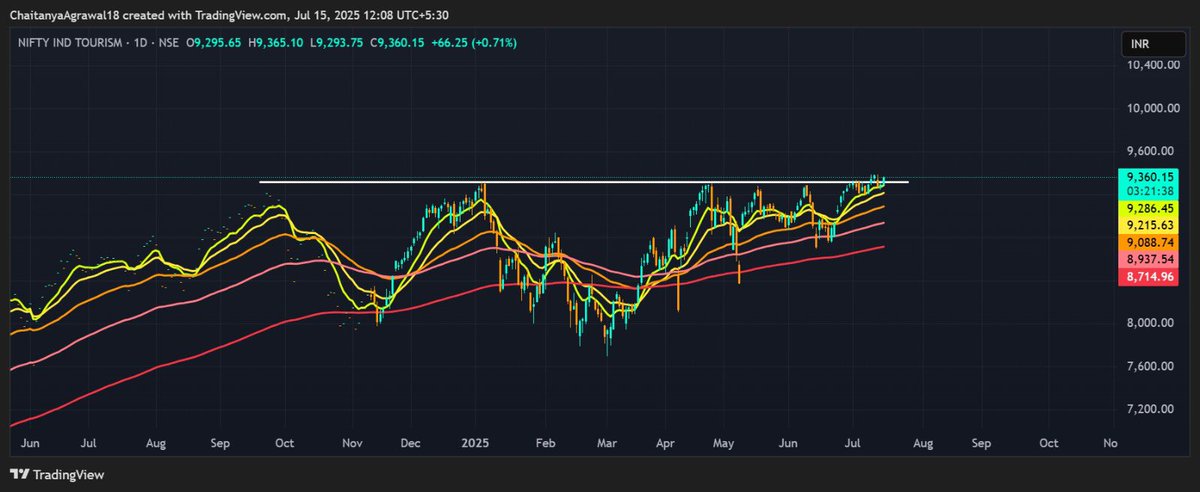Click the TradingView logo
The image size is (1200, 492).
57,475
